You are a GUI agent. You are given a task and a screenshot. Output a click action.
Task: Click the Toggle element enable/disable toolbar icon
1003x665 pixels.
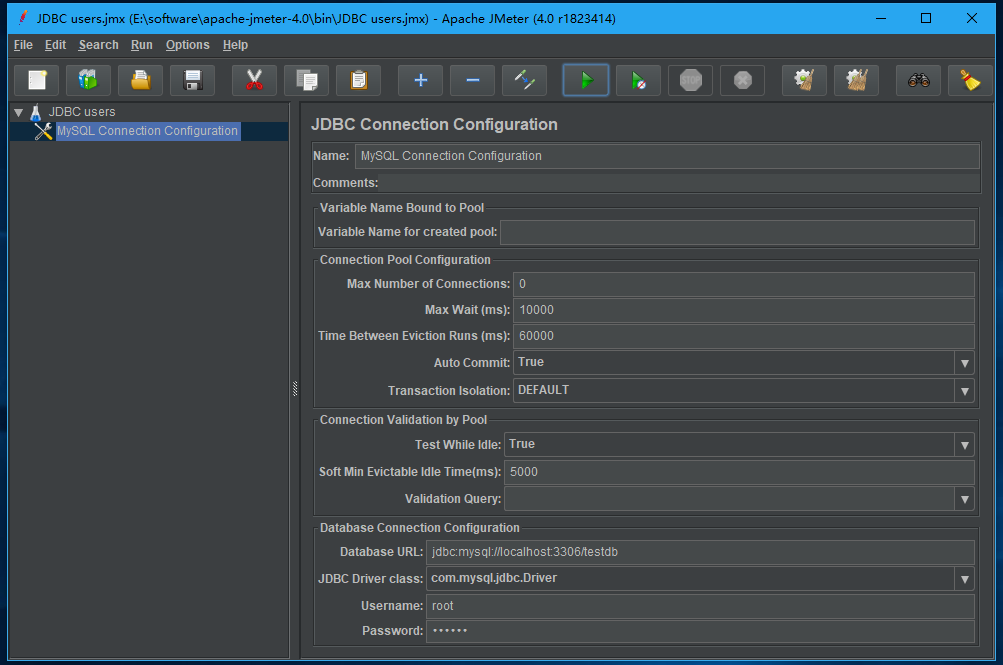click(524, 80)
